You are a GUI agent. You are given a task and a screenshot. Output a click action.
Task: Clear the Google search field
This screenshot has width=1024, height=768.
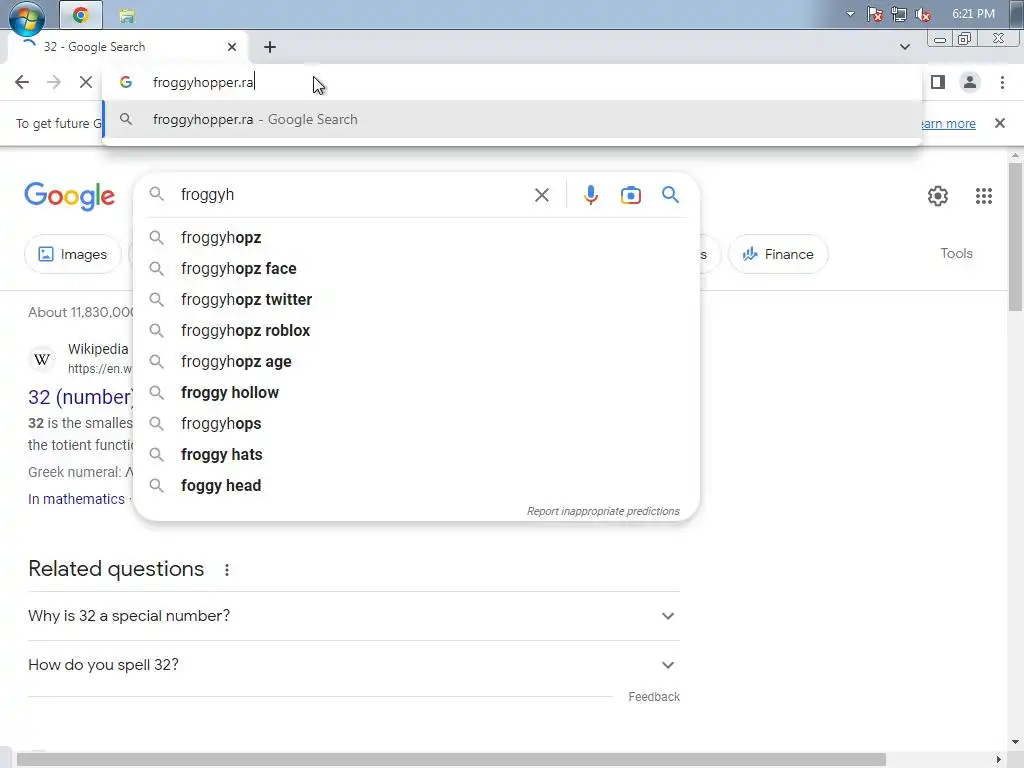[541, 195]
